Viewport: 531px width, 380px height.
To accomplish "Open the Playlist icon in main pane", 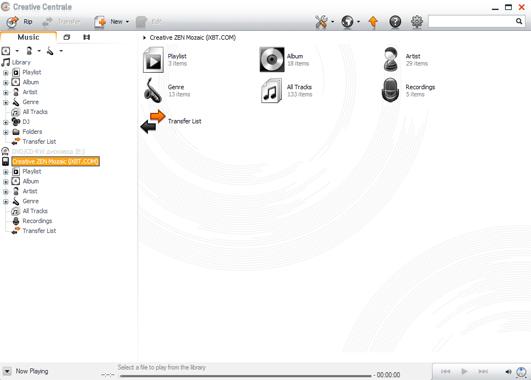I will (x=153, y=60).
